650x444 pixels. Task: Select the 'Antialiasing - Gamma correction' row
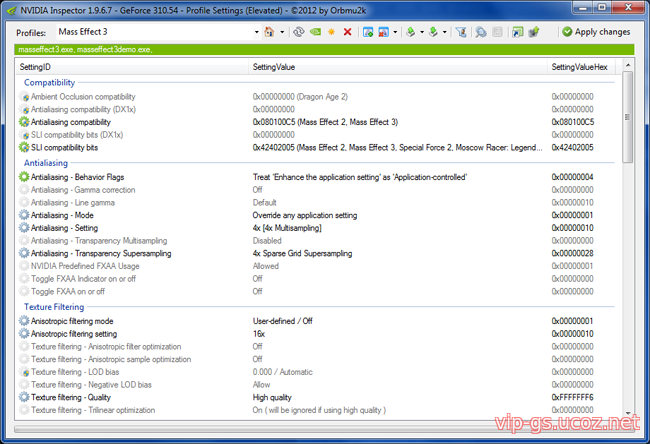pyautogui.click(x=318, y=190)
